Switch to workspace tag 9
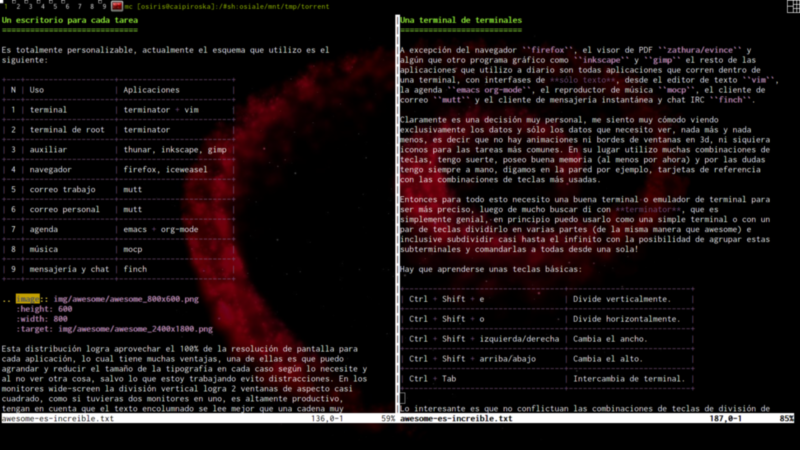This screenshot has width=800, height=450. pyautogui.click(x=104, y=6)
